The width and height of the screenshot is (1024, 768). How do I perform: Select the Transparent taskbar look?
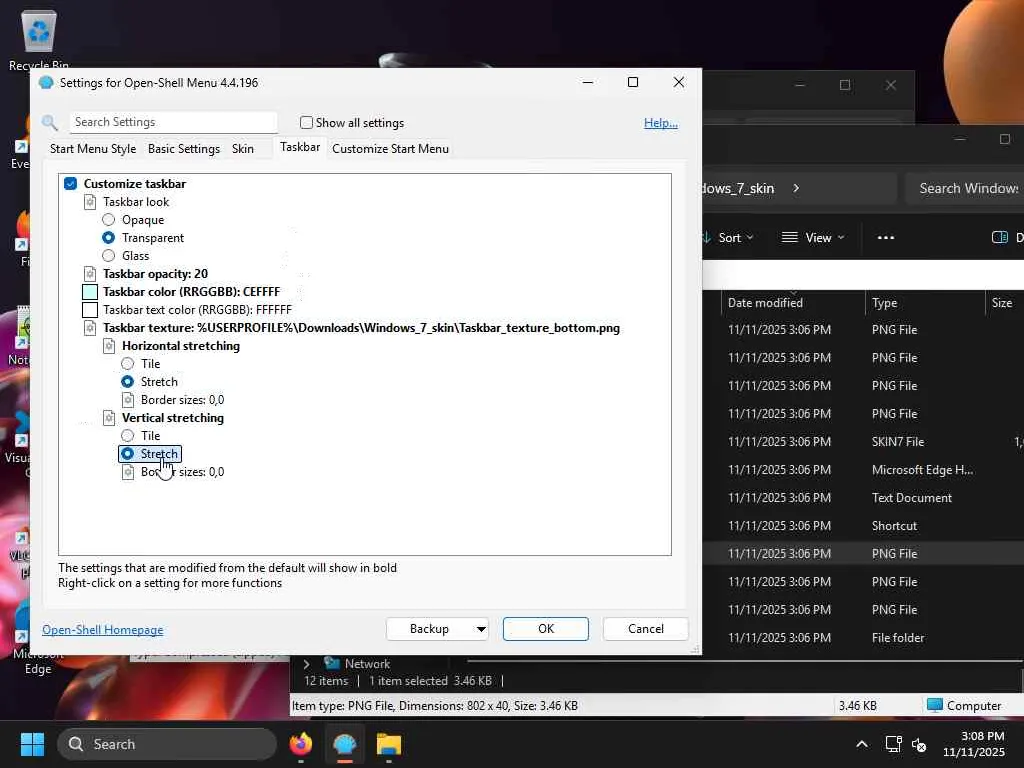click(x=108, y=238)
